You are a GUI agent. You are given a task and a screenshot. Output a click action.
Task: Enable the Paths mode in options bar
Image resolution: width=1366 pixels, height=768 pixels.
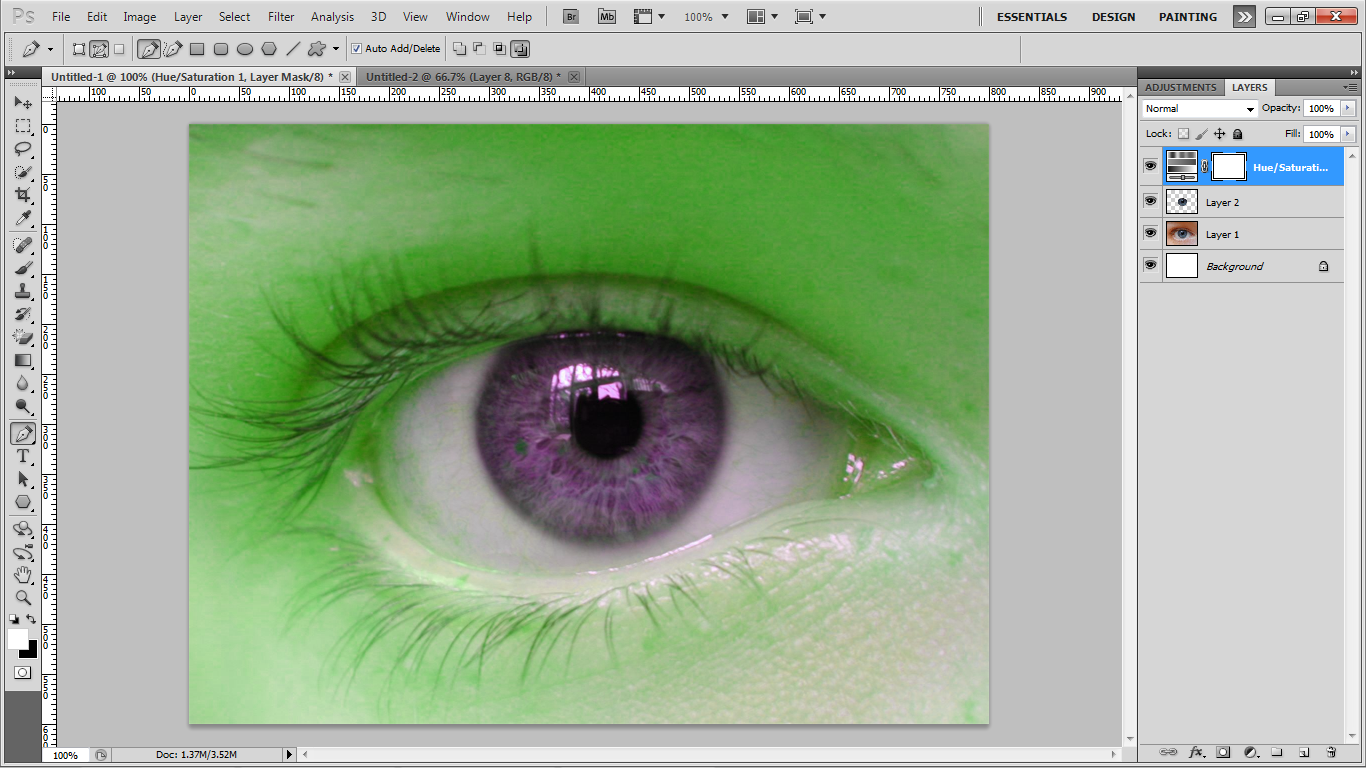[99, 48]
